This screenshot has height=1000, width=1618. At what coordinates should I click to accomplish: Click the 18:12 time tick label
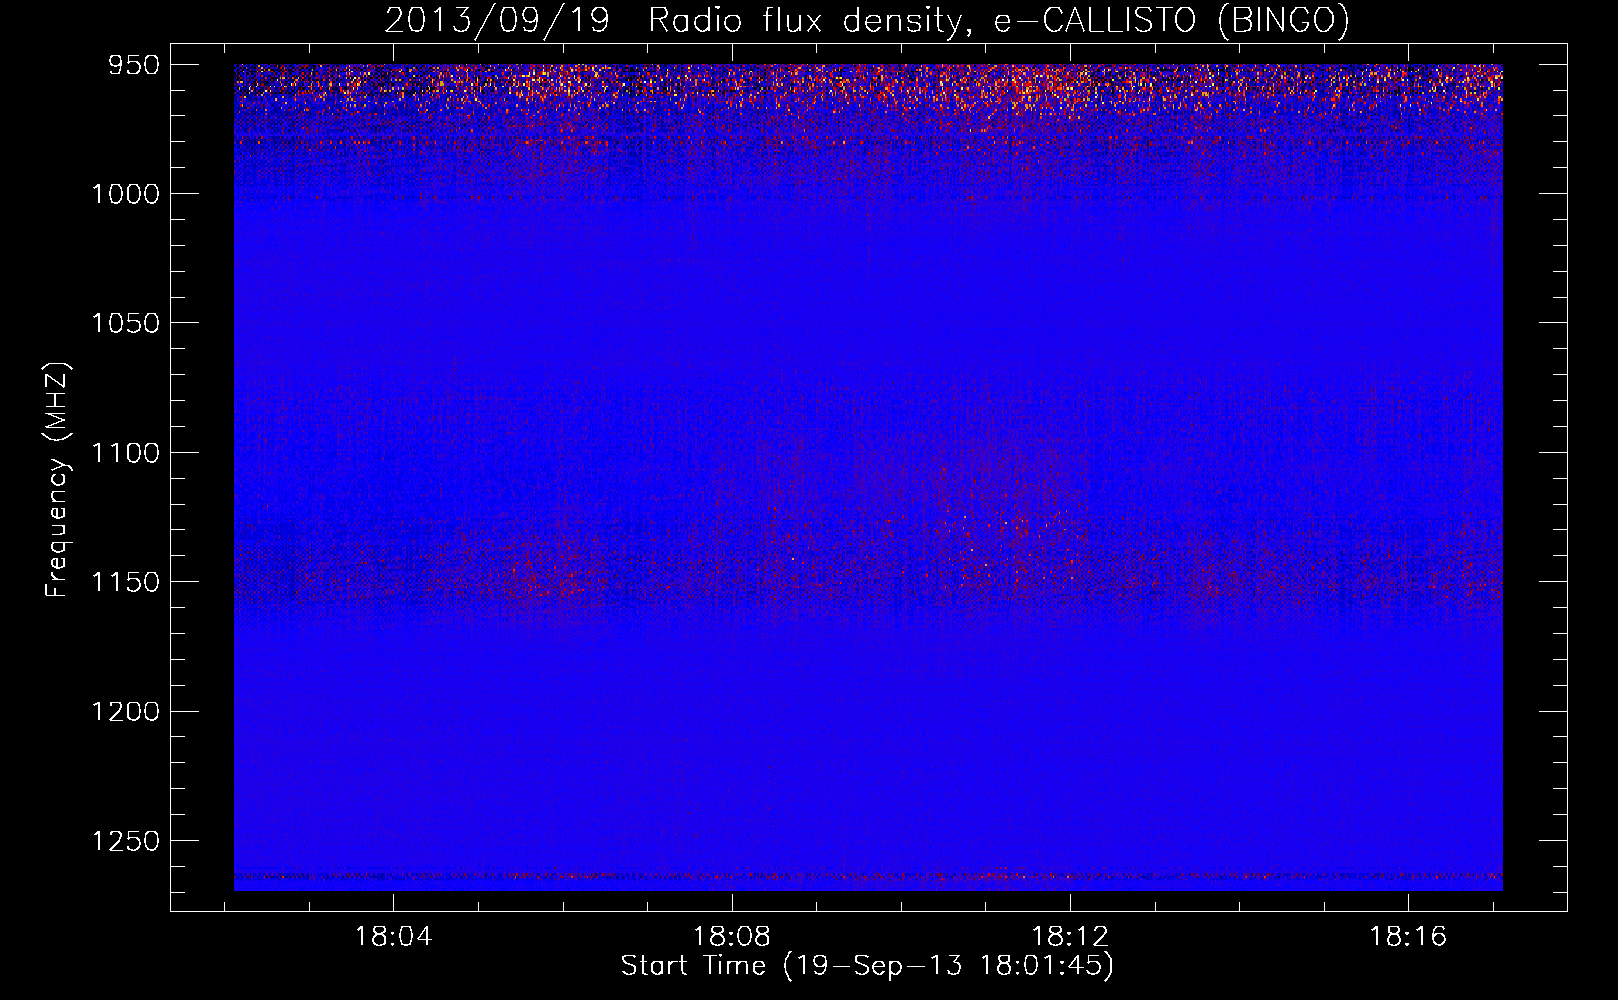[1070, 937]
